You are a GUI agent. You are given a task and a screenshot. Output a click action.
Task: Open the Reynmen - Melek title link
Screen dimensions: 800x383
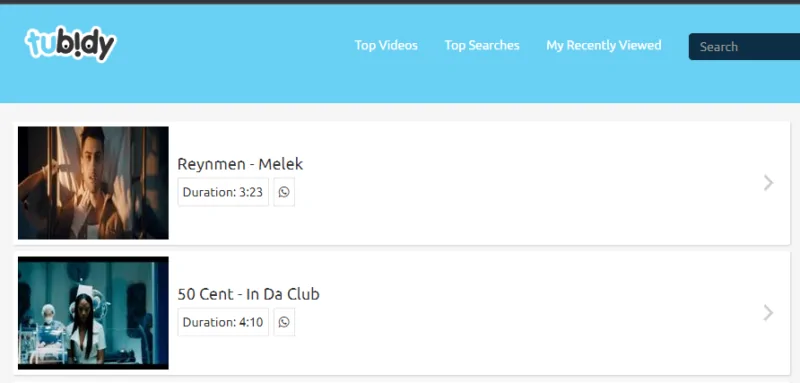240,164
